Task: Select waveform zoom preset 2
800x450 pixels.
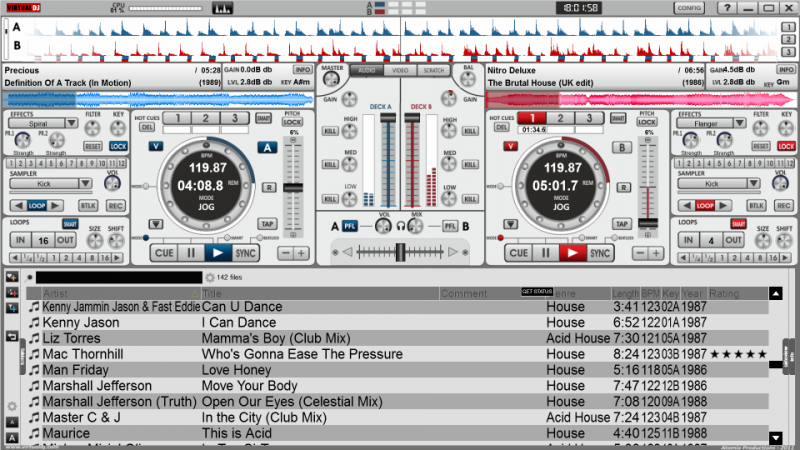Action: (788, 39)
